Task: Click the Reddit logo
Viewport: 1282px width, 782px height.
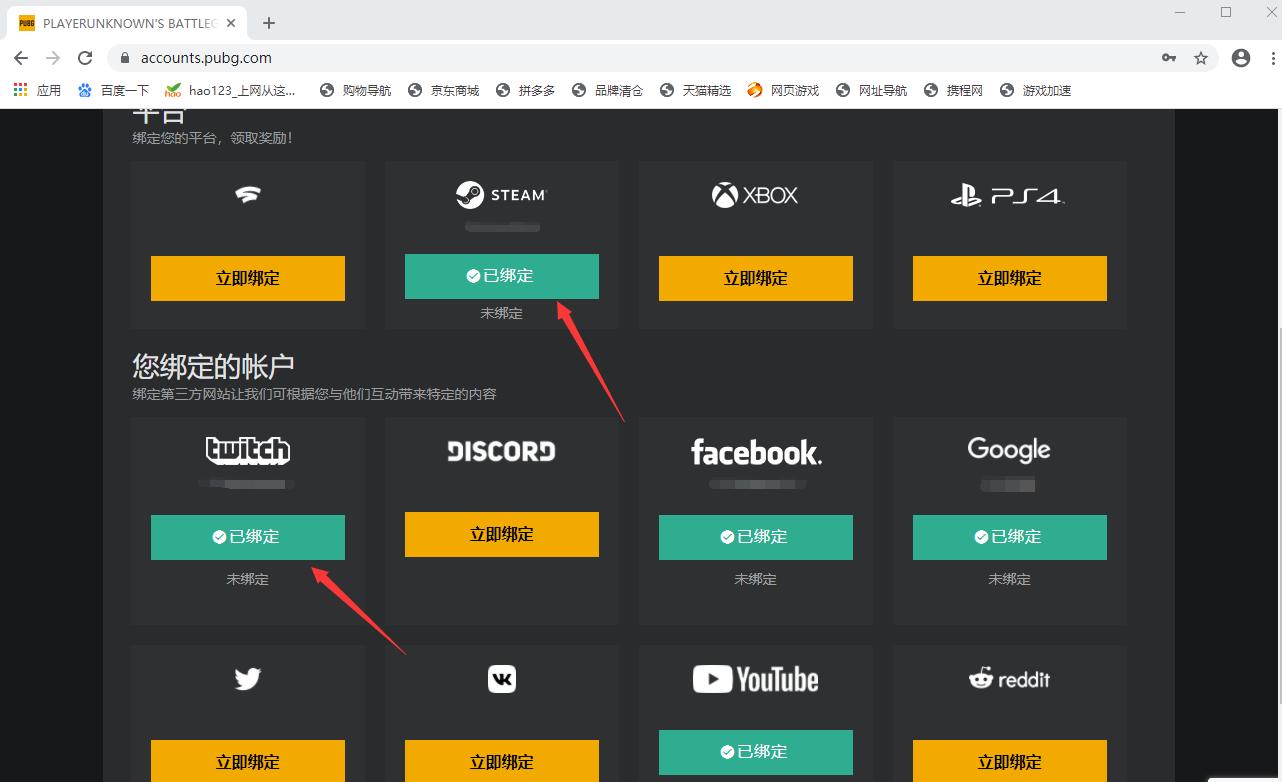Action: point(1009,679)
